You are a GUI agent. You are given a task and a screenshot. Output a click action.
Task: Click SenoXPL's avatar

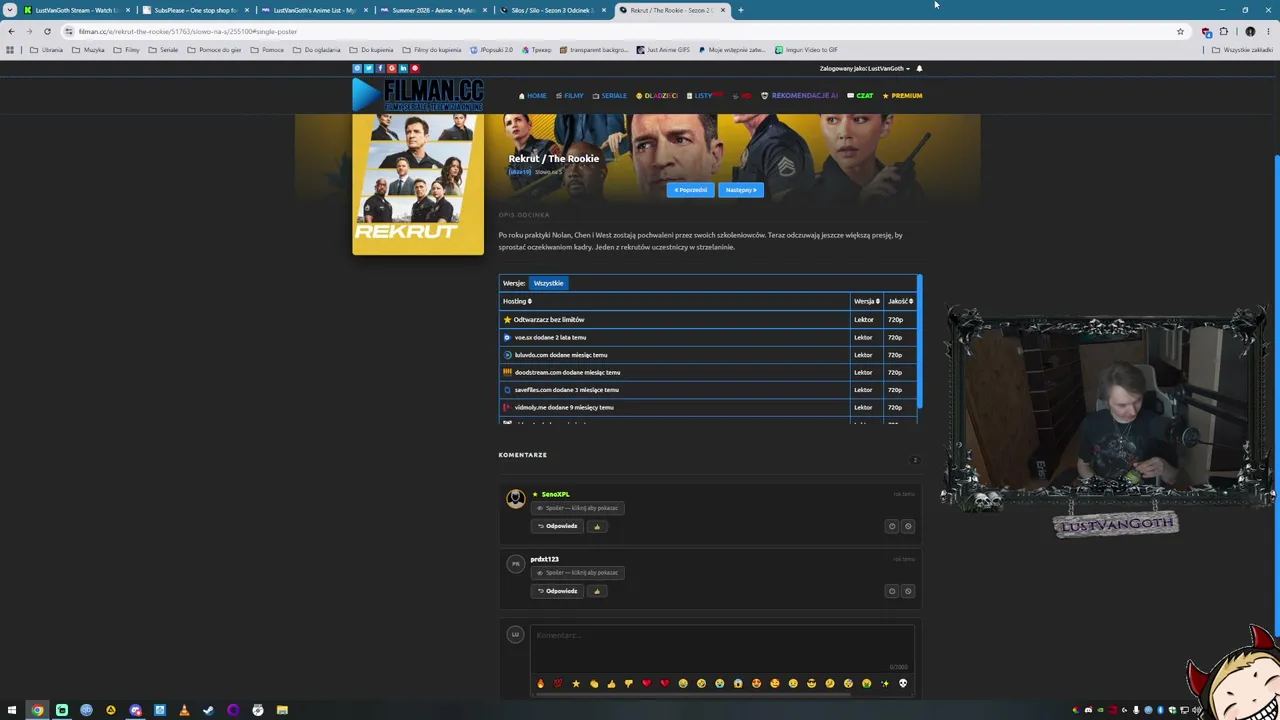click(515, 498)
